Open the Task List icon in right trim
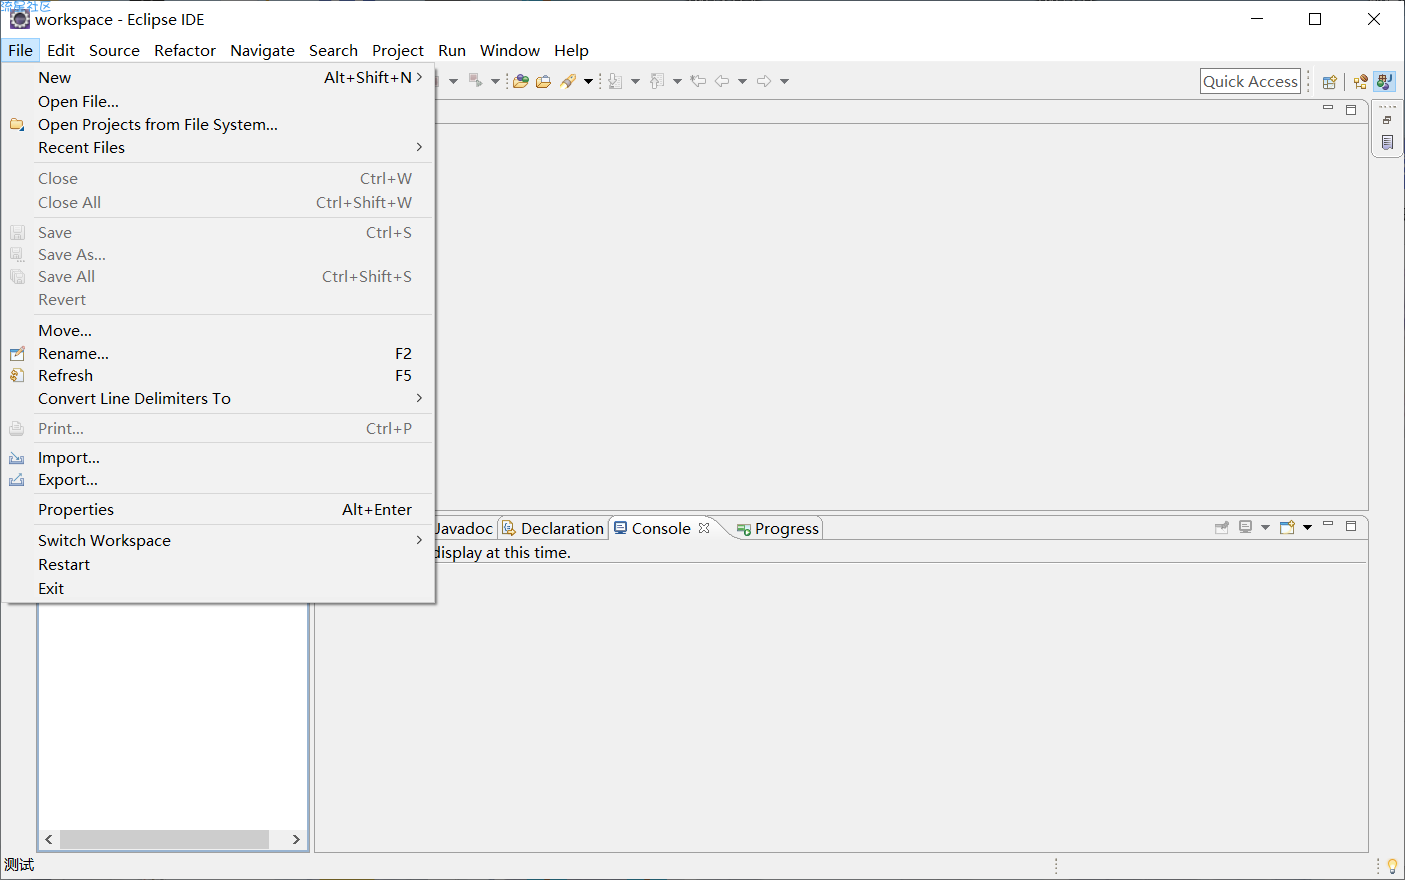This screenshot has height=880, width=1405. point(1387,143)
